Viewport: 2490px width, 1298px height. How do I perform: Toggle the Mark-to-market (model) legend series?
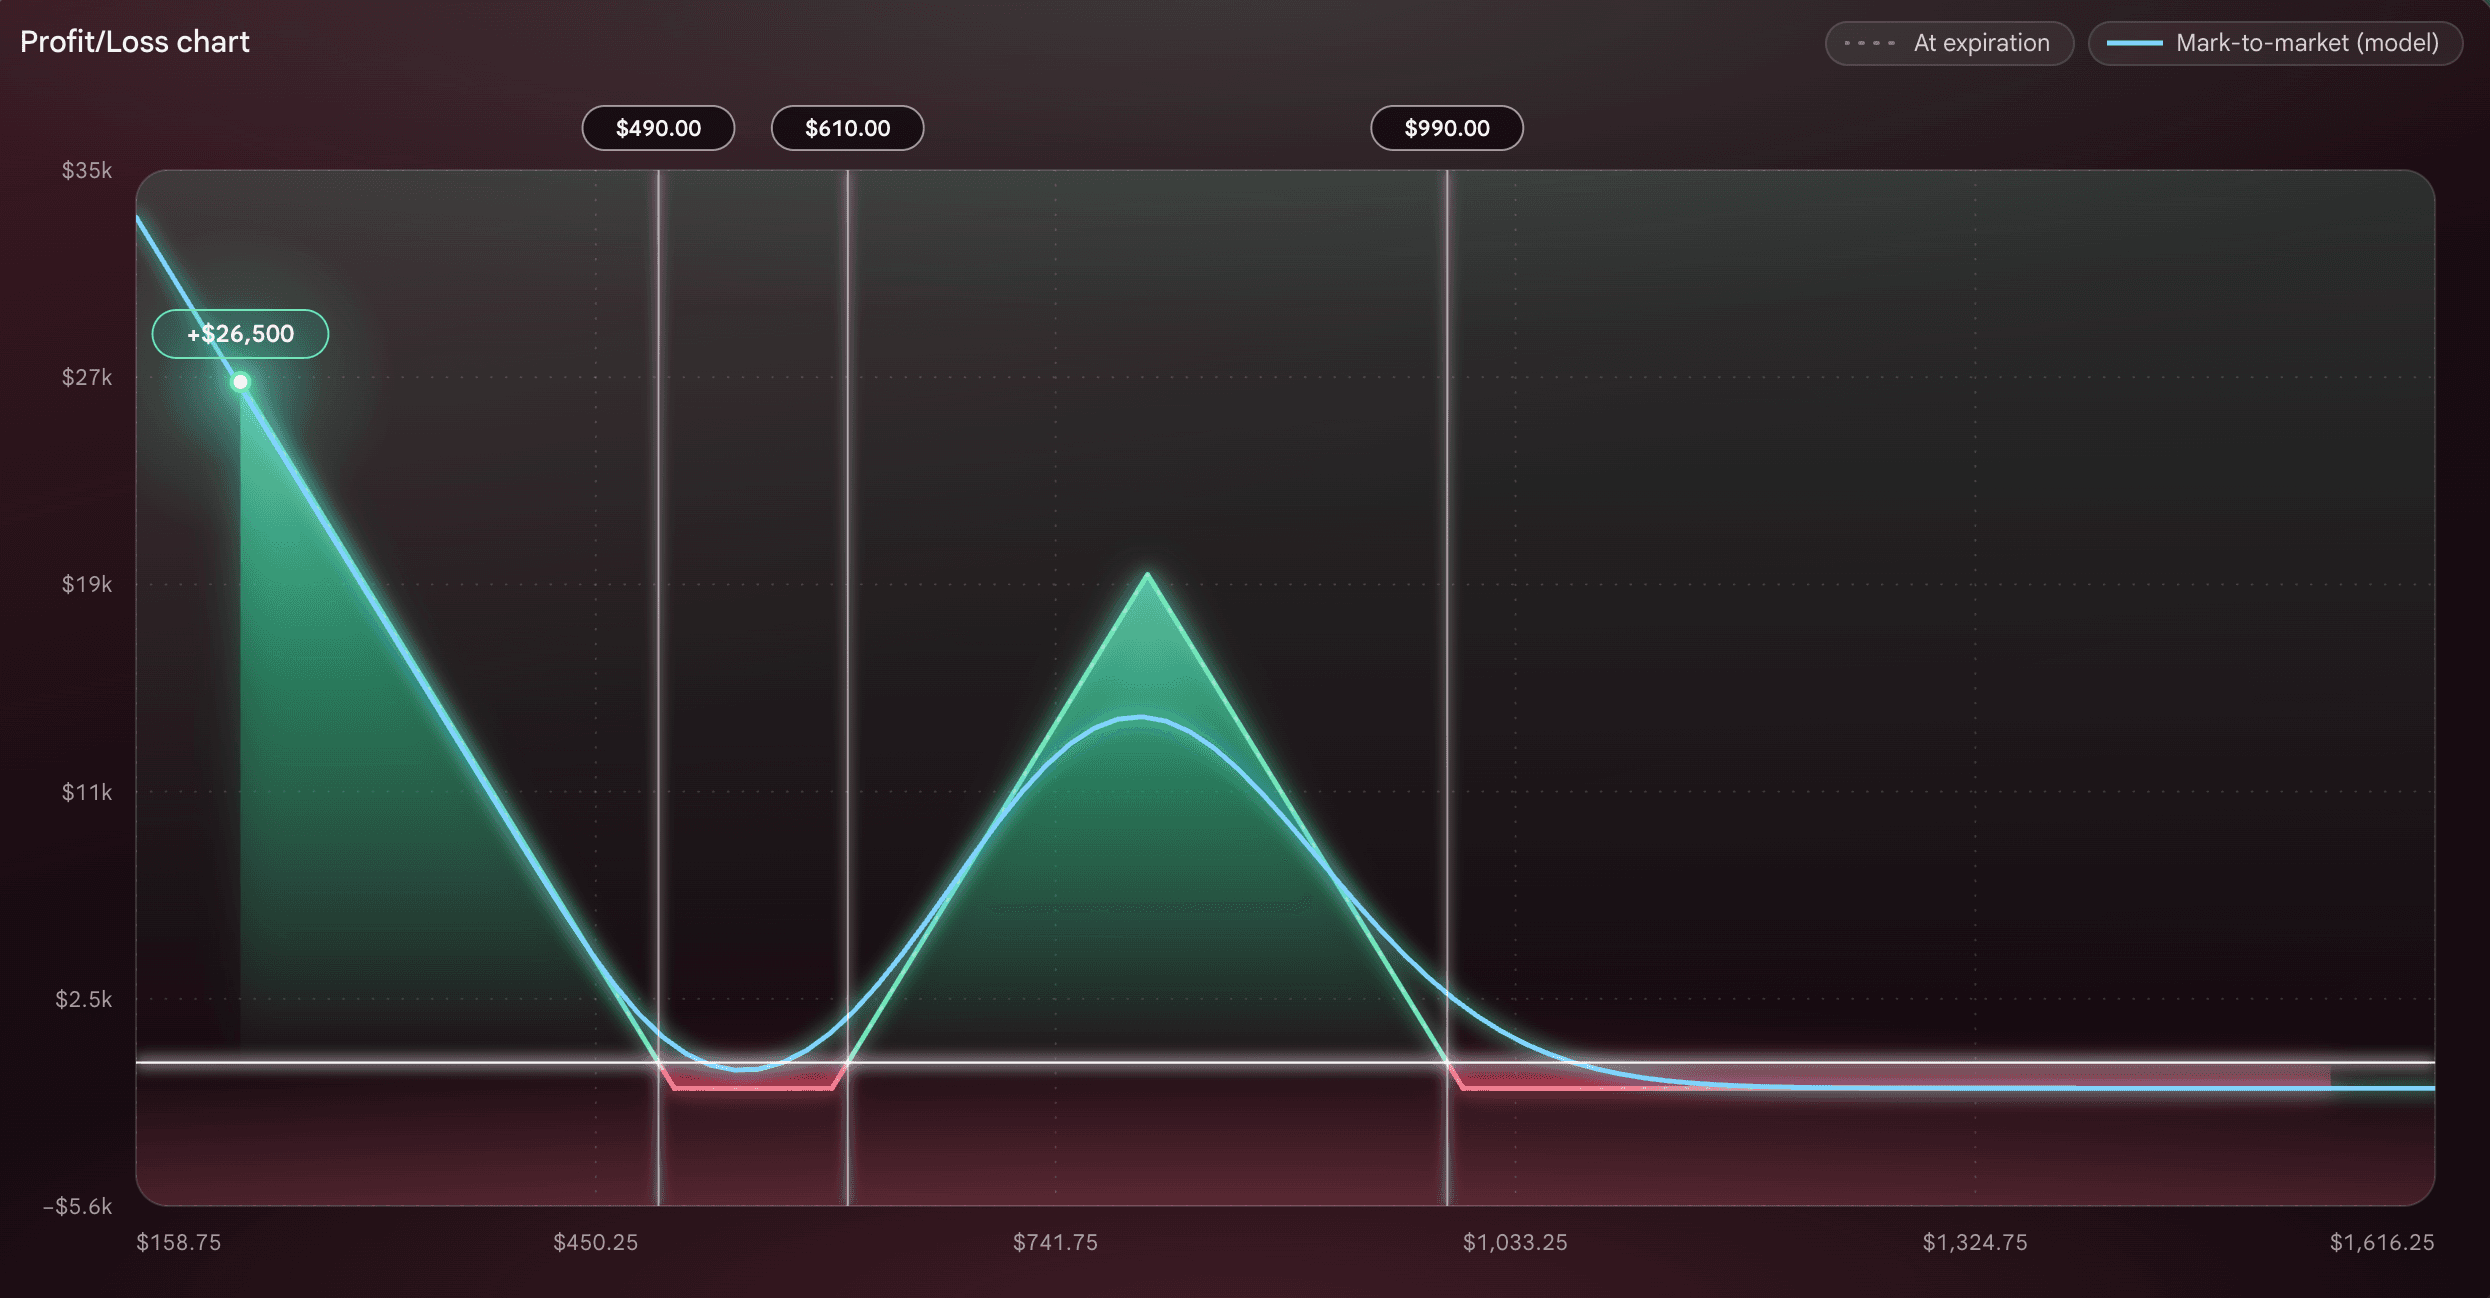coord(2275,43)
